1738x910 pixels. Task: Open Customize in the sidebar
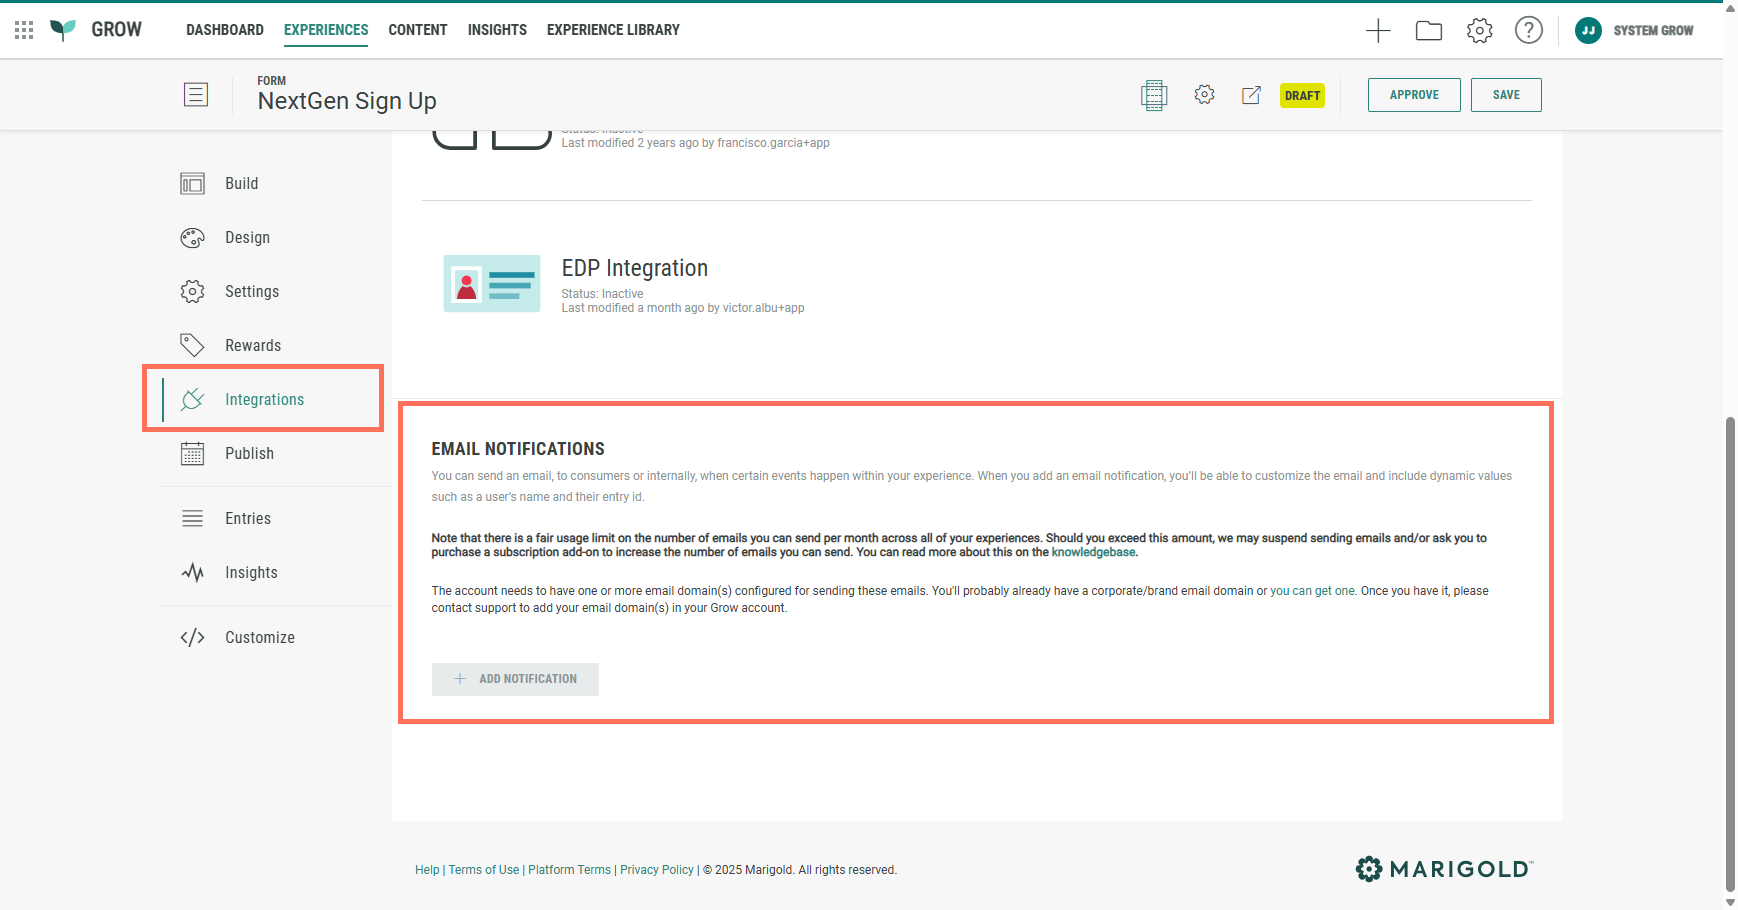259,638
